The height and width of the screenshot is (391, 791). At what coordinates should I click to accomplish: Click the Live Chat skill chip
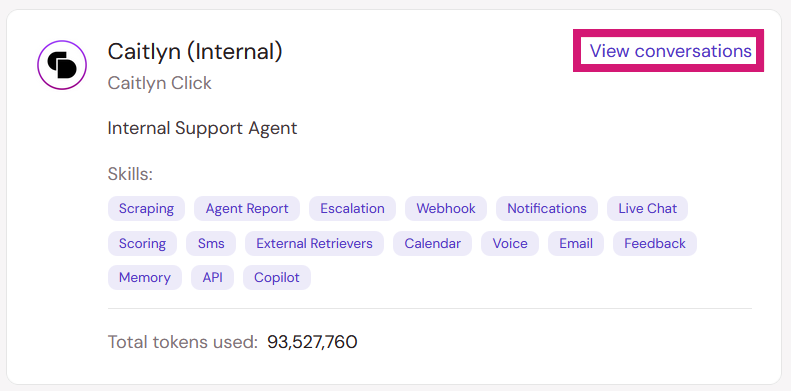(648, 208)
